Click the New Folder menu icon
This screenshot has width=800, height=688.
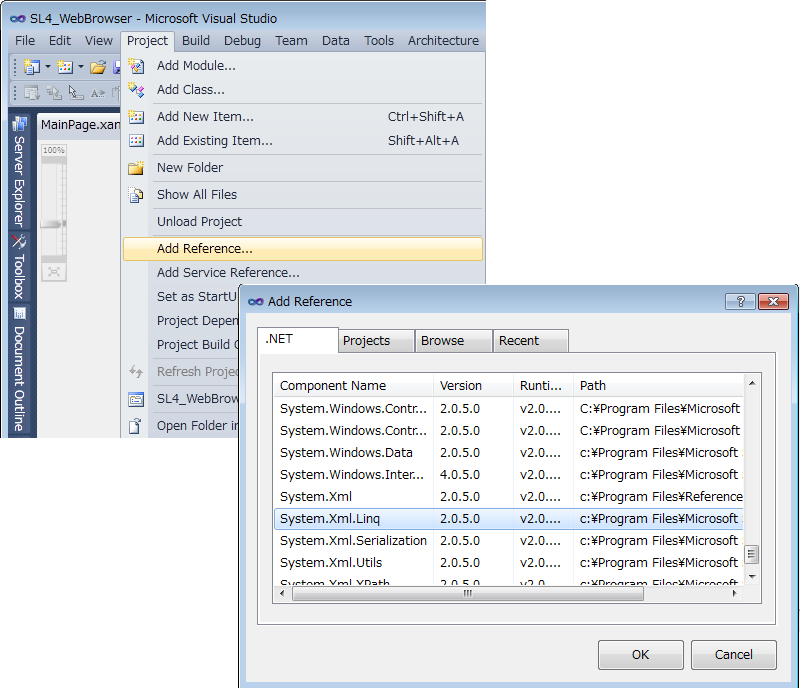(x=136, y=168)
